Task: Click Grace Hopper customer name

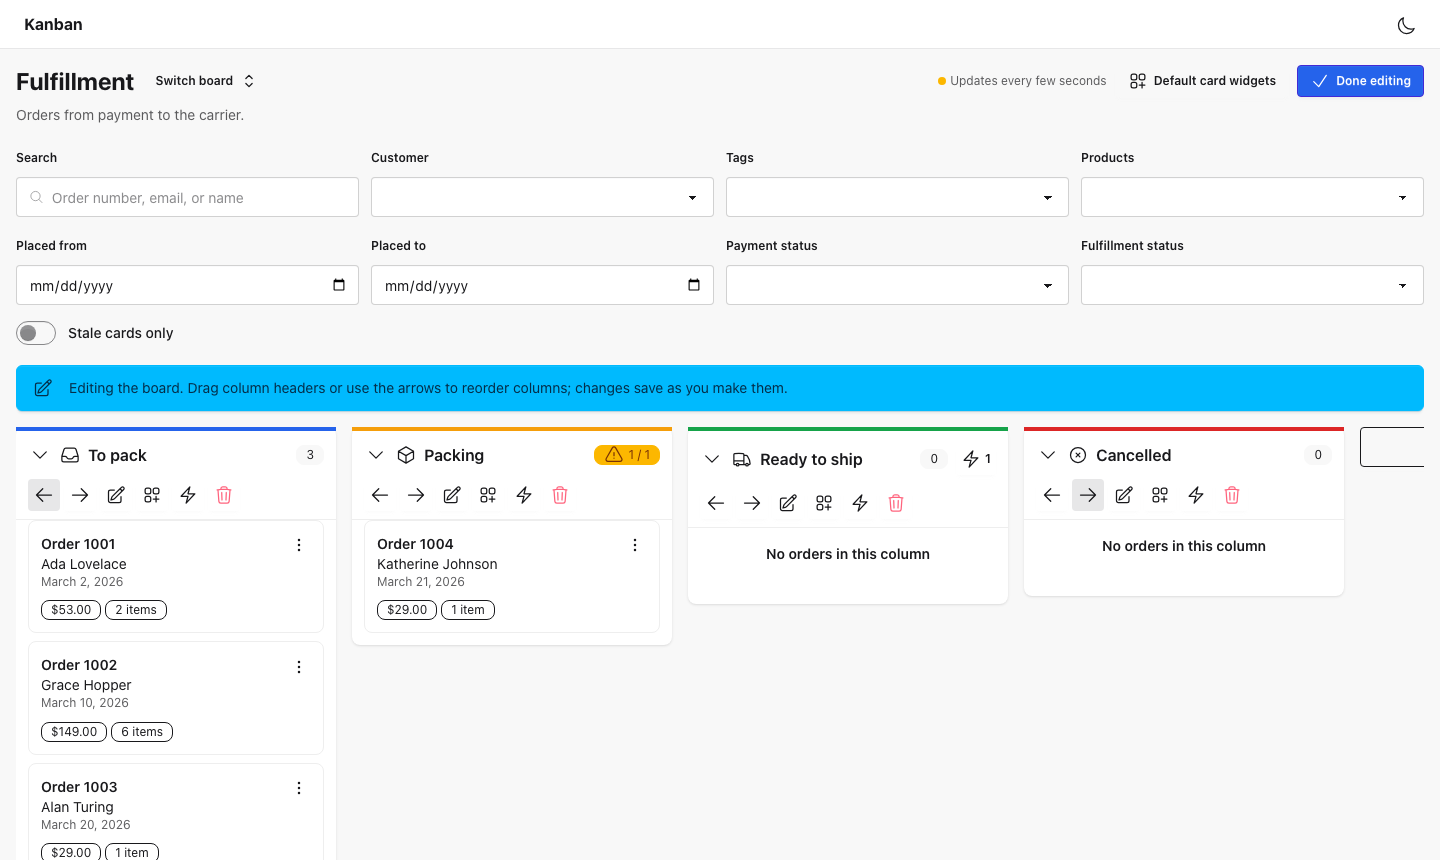Action: [86, 685]
